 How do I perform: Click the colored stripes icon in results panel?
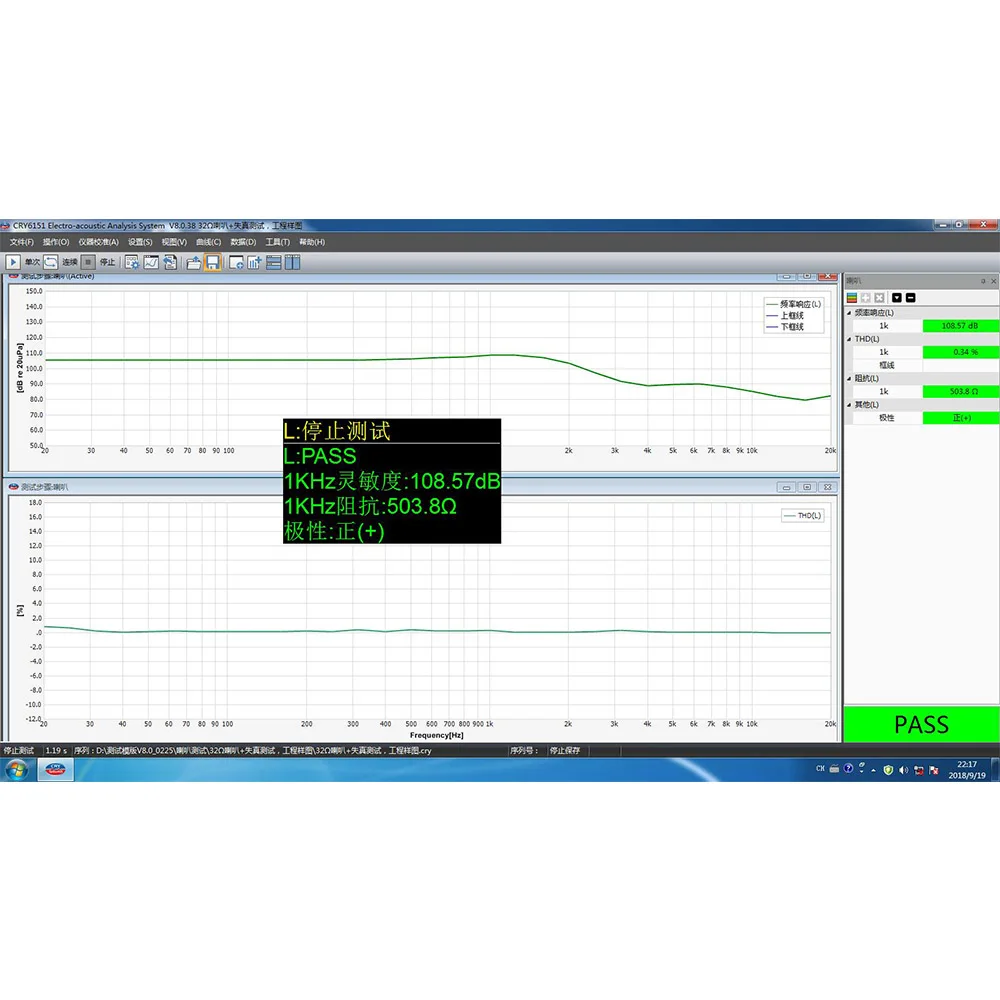coord(851,298)
